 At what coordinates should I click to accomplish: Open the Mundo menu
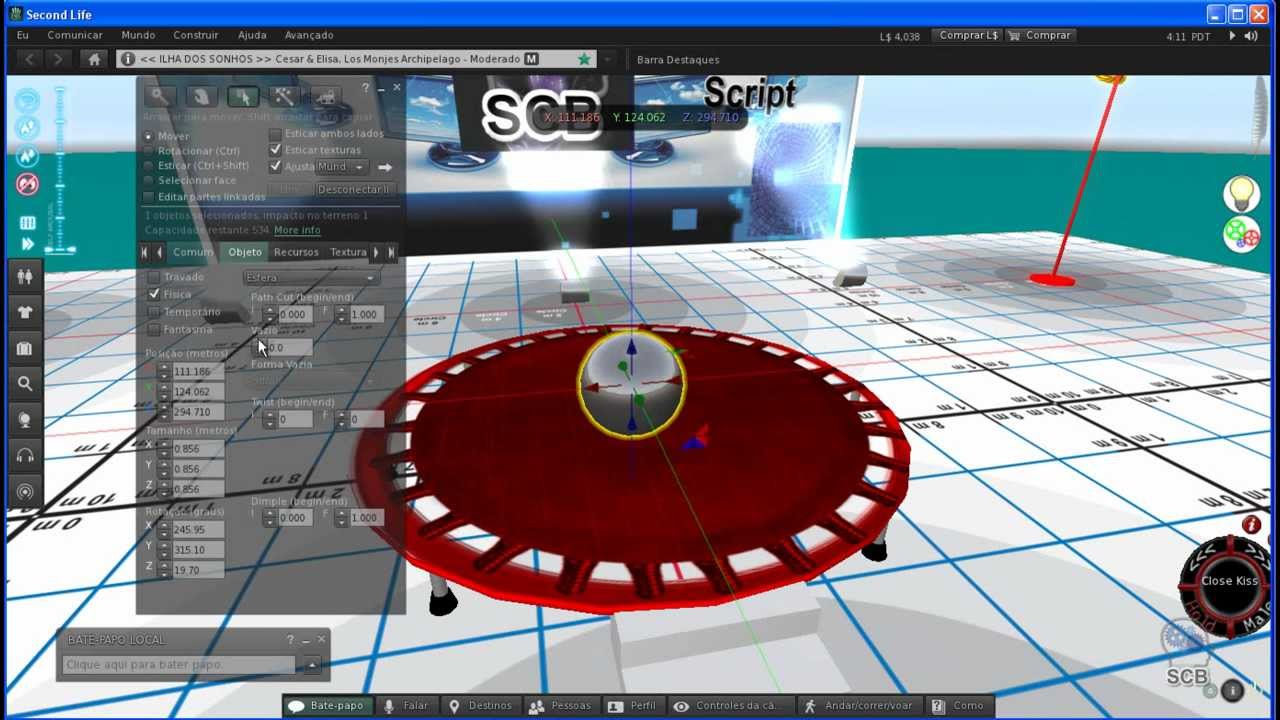coord(138,35)
